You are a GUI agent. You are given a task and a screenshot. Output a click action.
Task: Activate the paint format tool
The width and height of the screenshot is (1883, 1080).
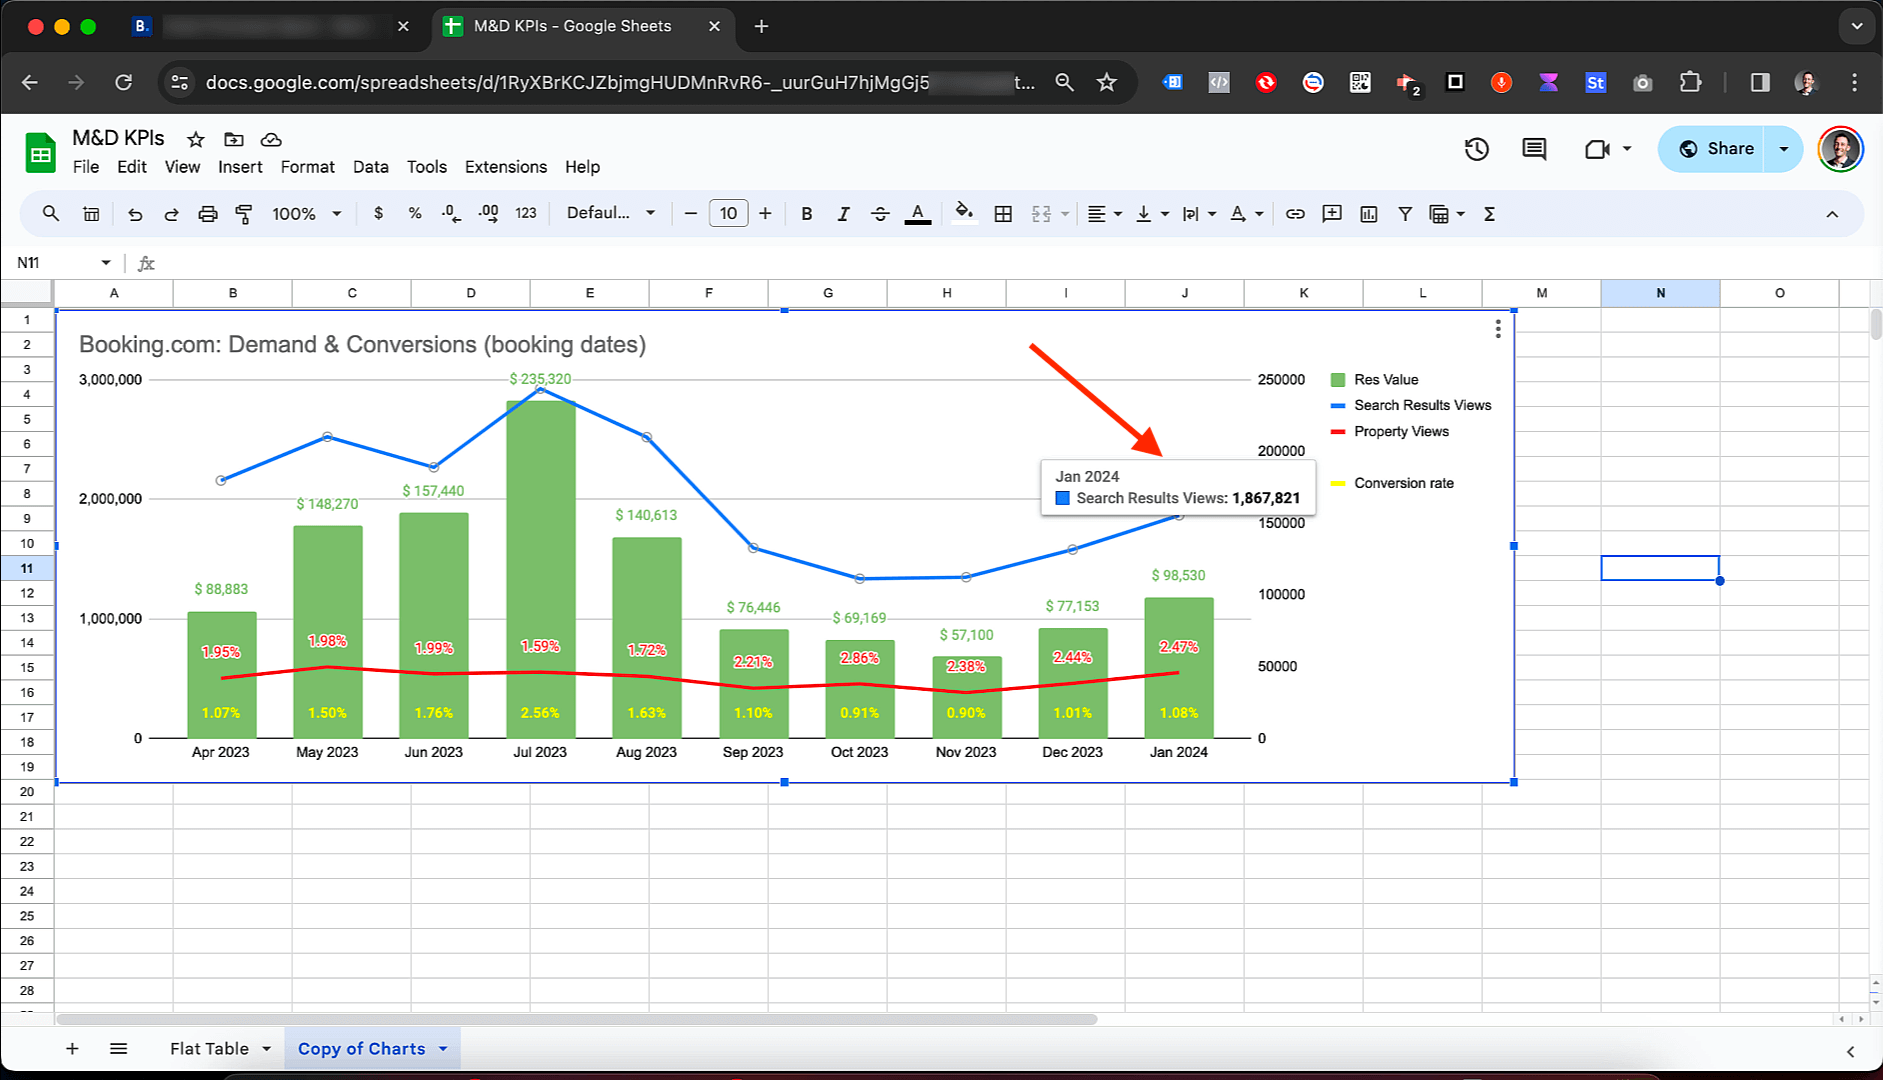click(243, 213)
